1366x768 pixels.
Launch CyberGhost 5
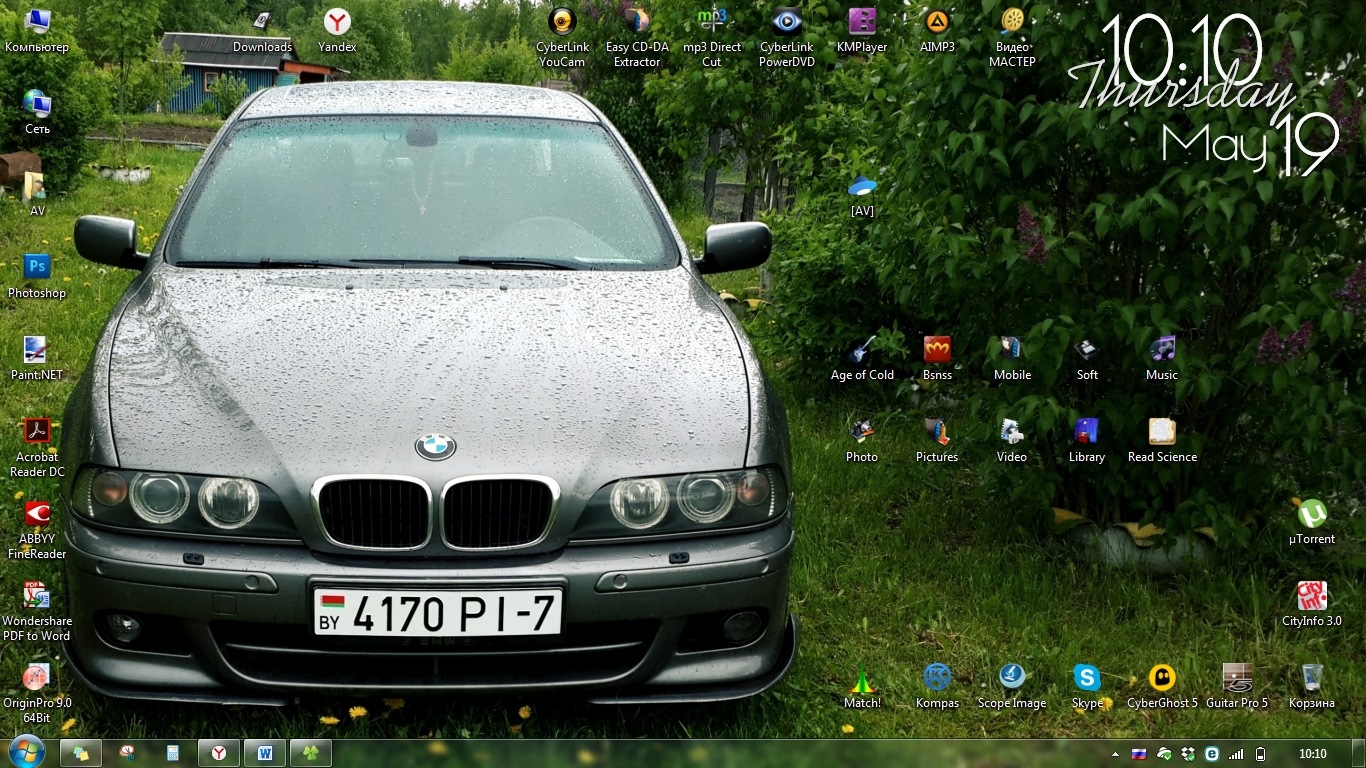1162,686
